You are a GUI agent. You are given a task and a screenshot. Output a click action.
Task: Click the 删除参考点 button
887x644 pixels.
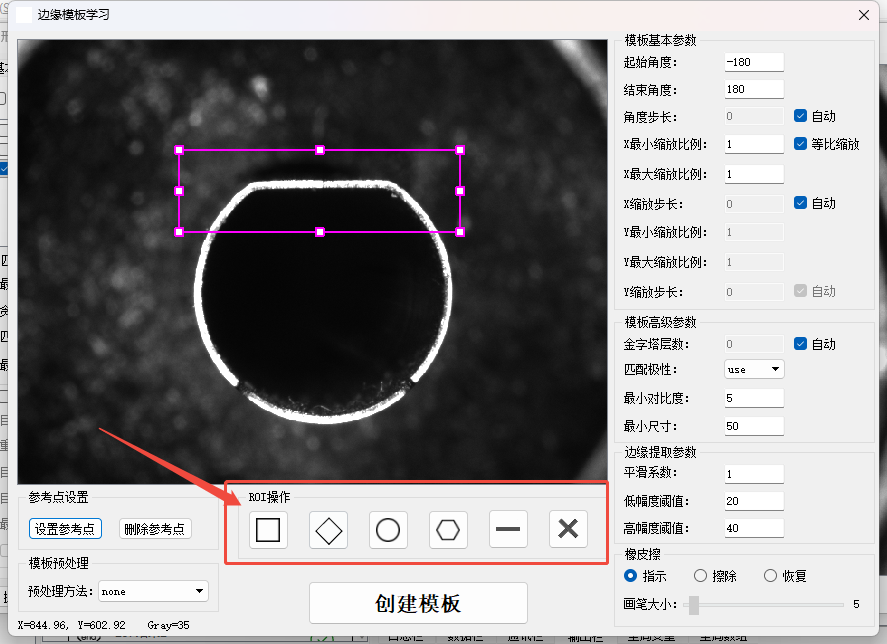(155, 529)
